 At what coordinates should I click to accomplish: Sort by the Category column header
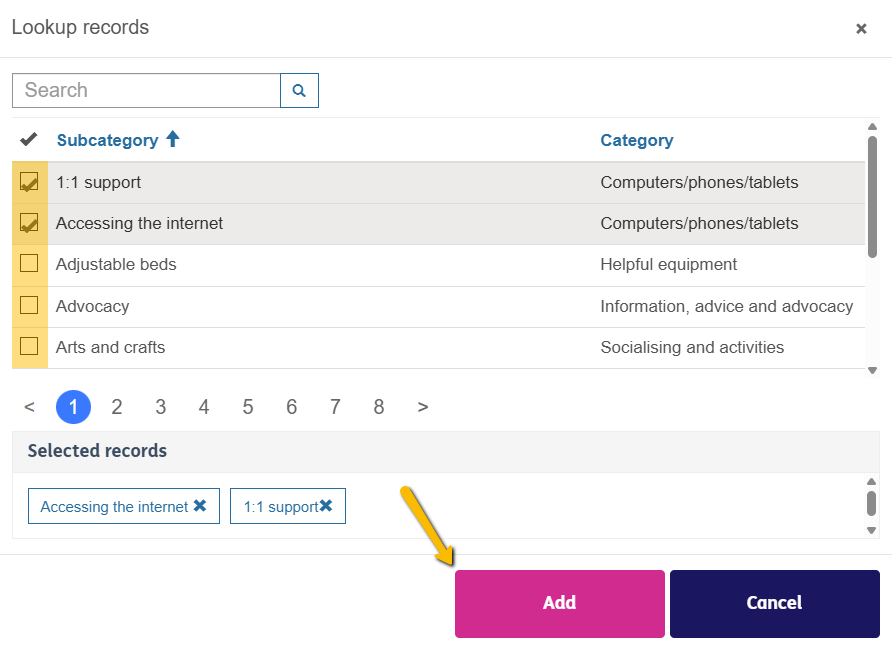(x=637, y=140)
